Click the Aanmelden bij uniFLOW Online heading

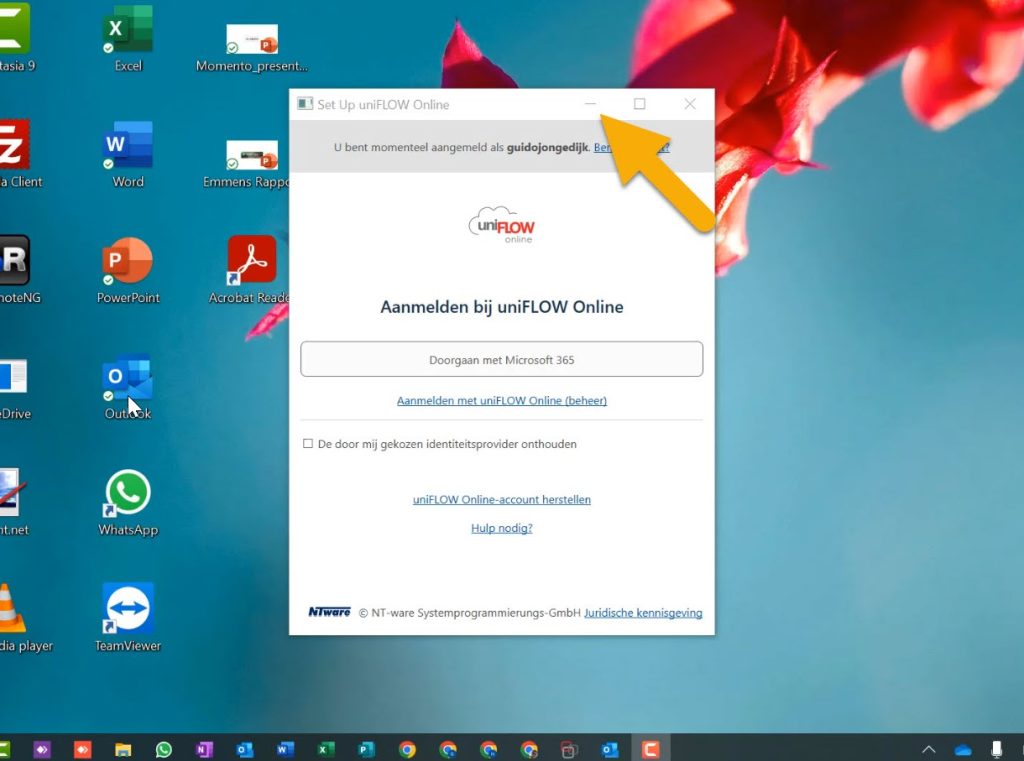tap(502, 307)
